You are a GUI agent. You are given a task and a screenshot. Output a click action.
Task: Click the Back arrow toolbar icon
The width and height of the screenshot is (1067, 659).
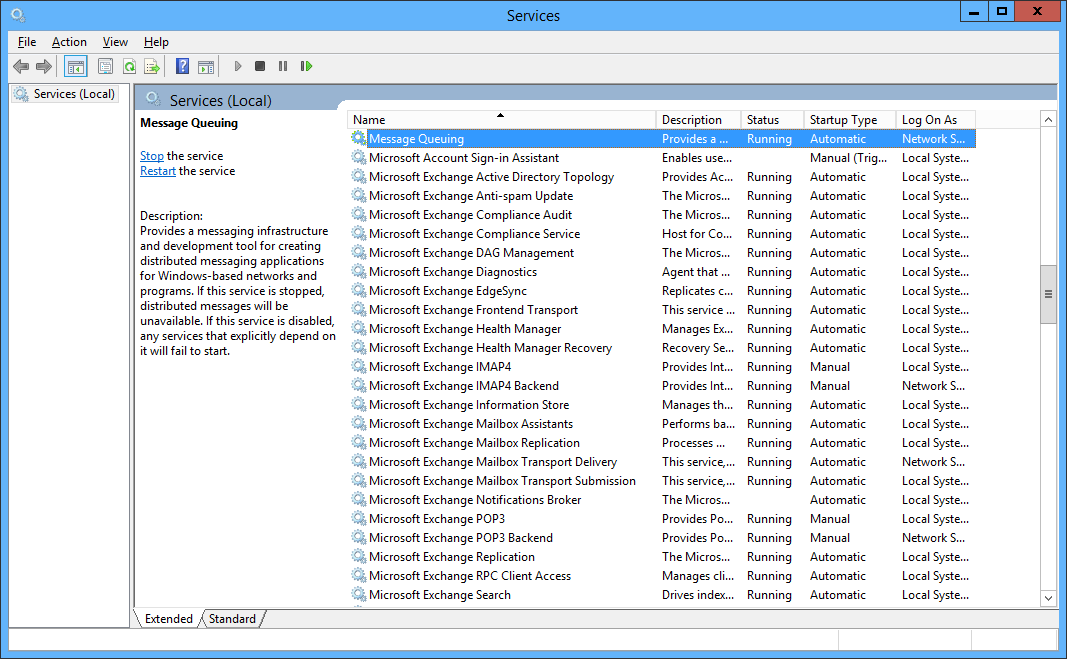pyautogui.click(x=21, y=66)
